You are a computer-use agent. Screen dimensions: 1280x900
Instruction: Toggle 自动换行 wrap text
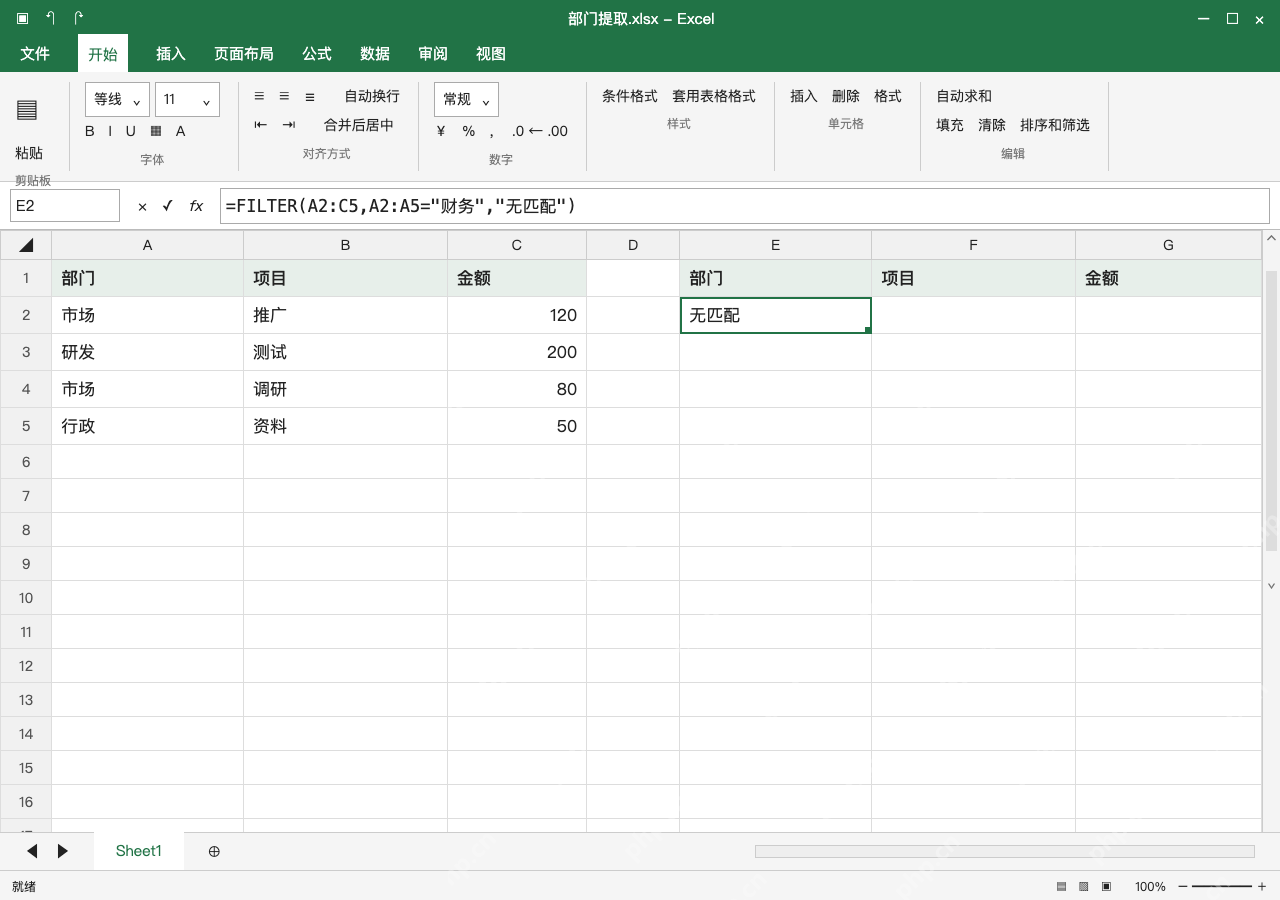coord(372,96)
